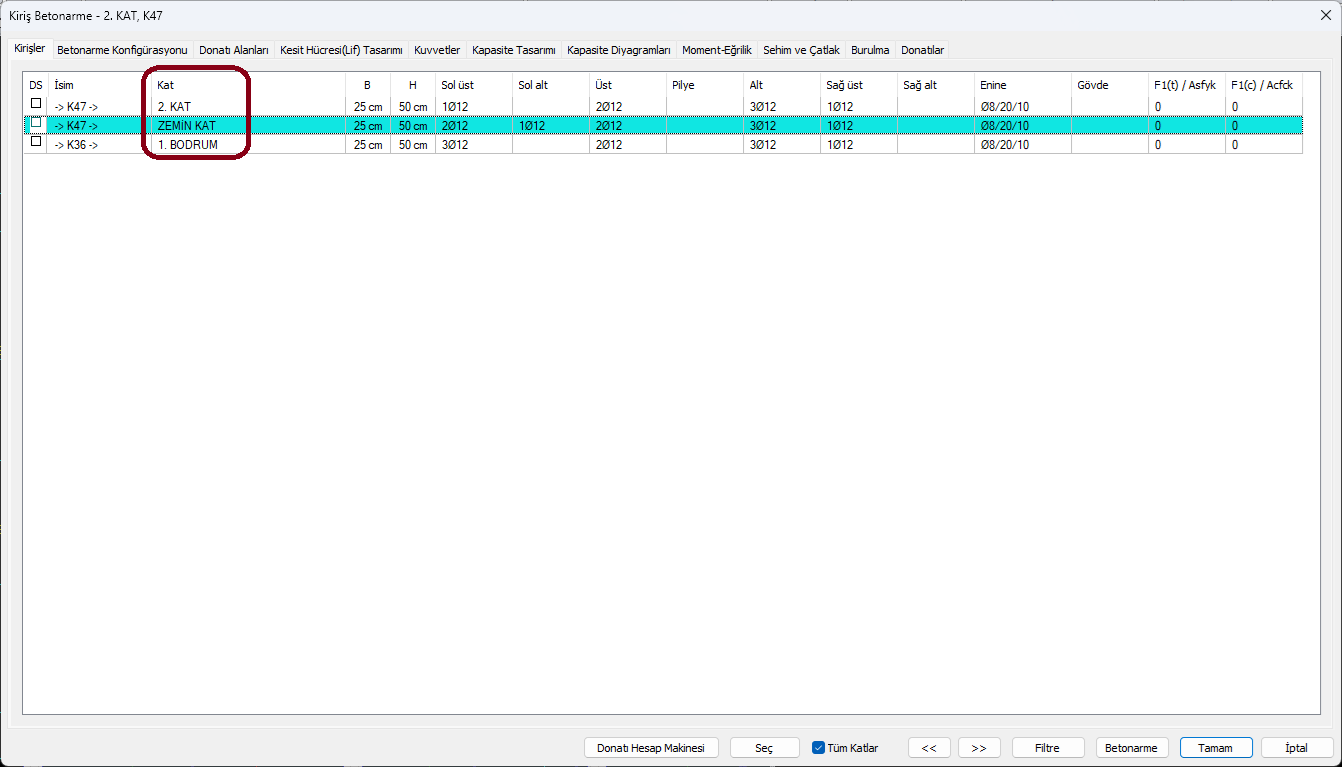This screenshot has width=1342, height=767.
Task: Select the Kirişler tab
Action: (30, 48)
